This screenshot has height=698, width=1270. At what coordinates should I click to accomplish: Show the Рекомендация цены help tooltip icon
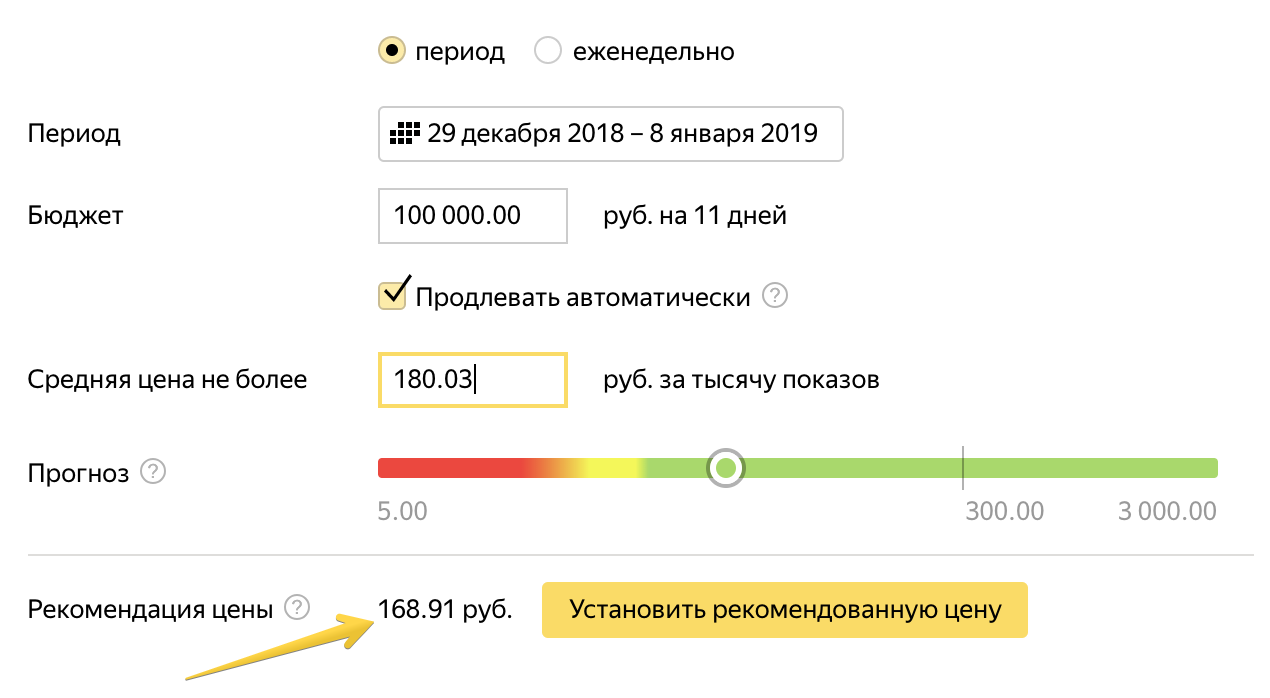pos(297,607)
